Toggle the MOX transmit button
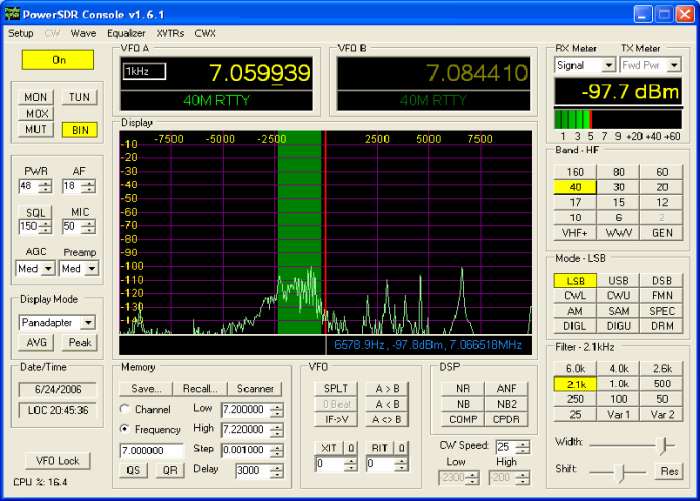Image resolution: width=700 pixels, height=501 pixels. [36, 113]
